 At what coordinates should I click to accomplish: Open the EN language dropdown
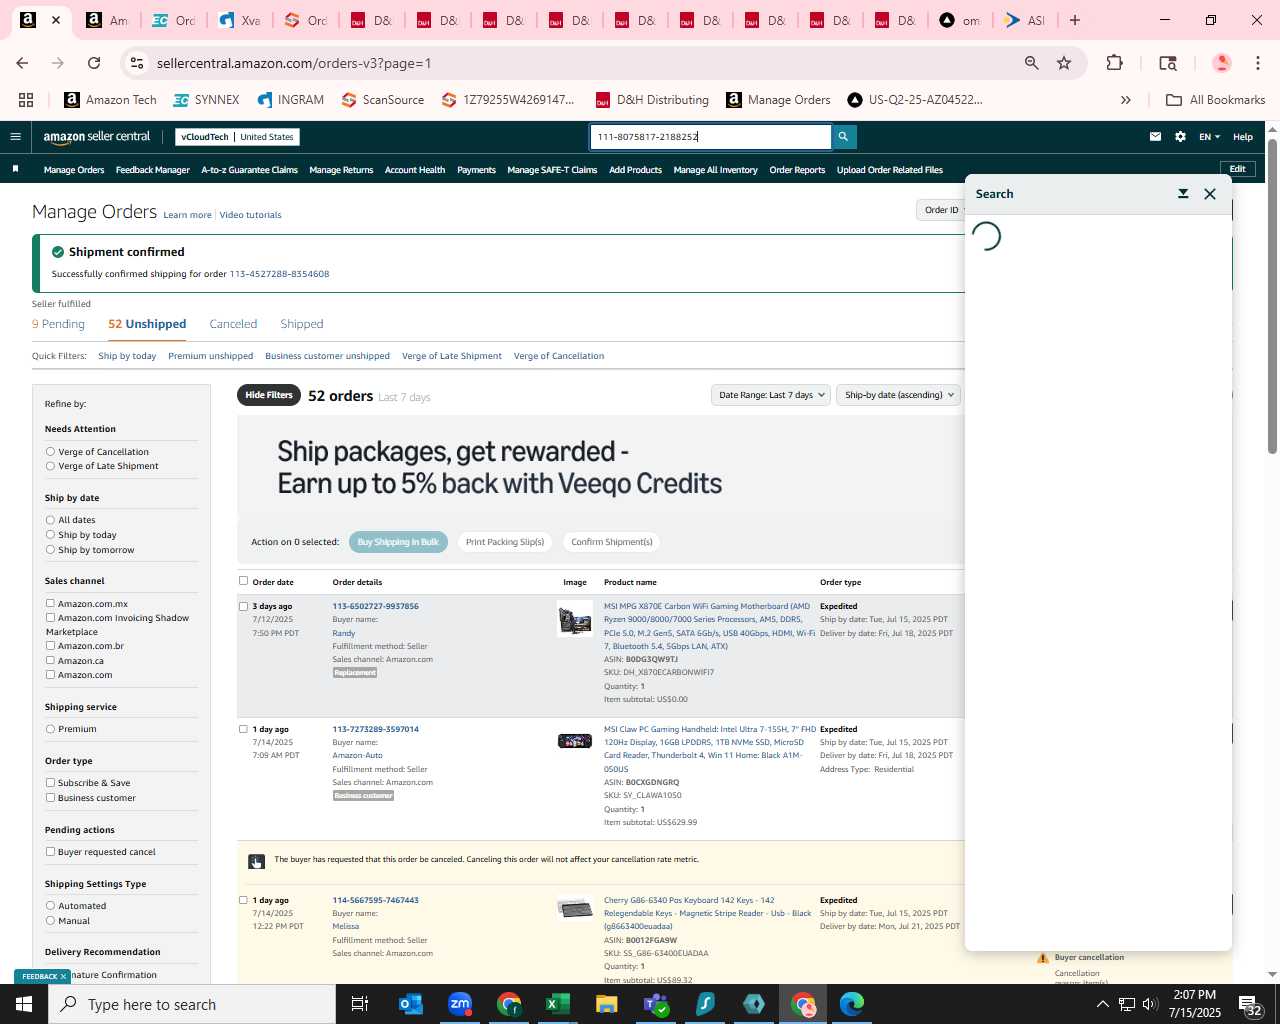[1210, 137]
